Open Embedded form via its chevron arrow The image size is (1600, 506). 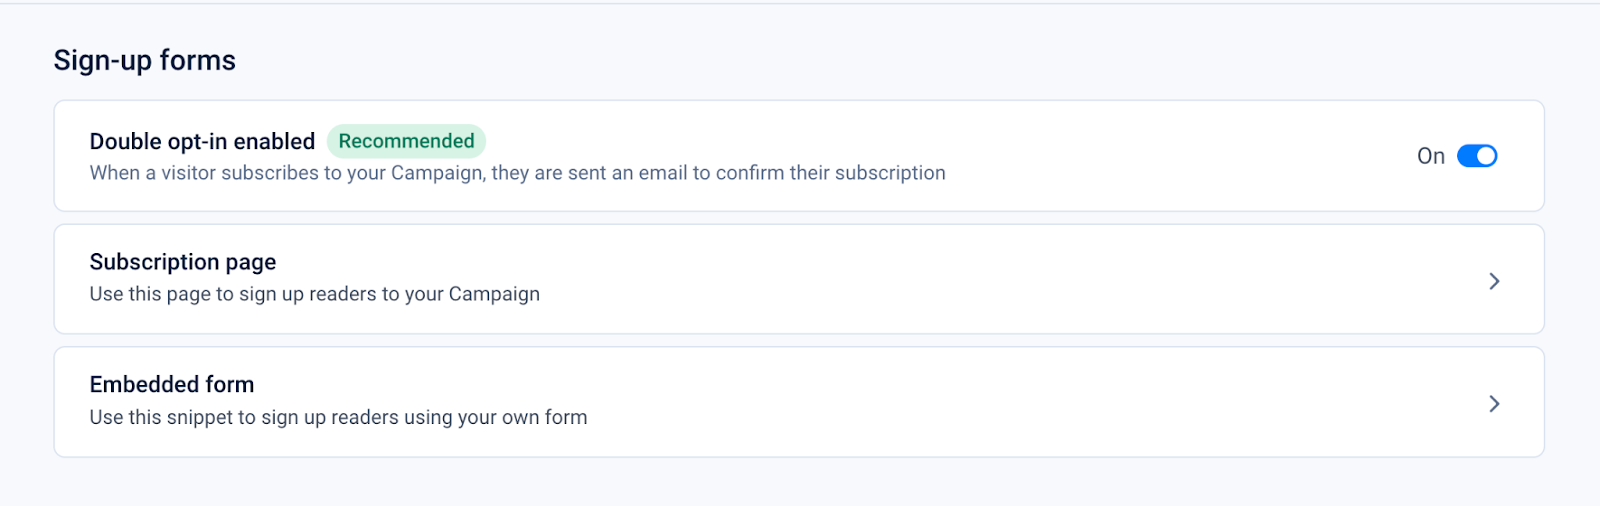click(x=1494, y=404)
